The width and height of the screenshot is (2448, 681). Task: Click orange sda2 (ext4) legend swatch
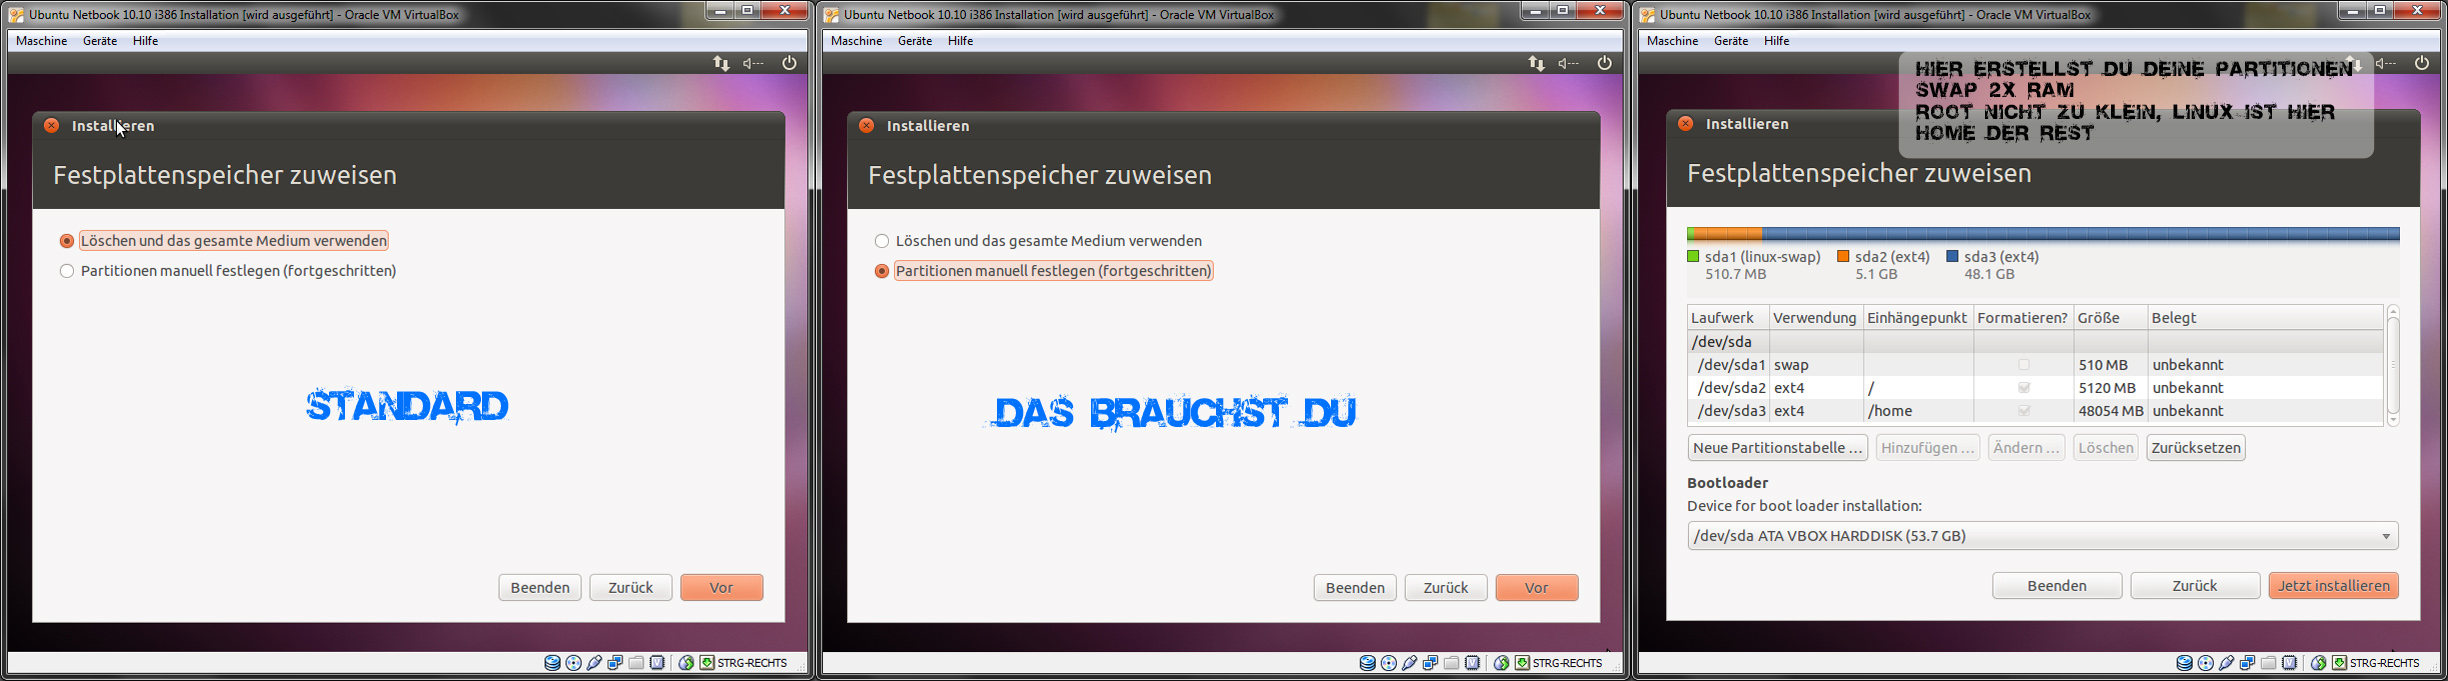(1843, 257)
